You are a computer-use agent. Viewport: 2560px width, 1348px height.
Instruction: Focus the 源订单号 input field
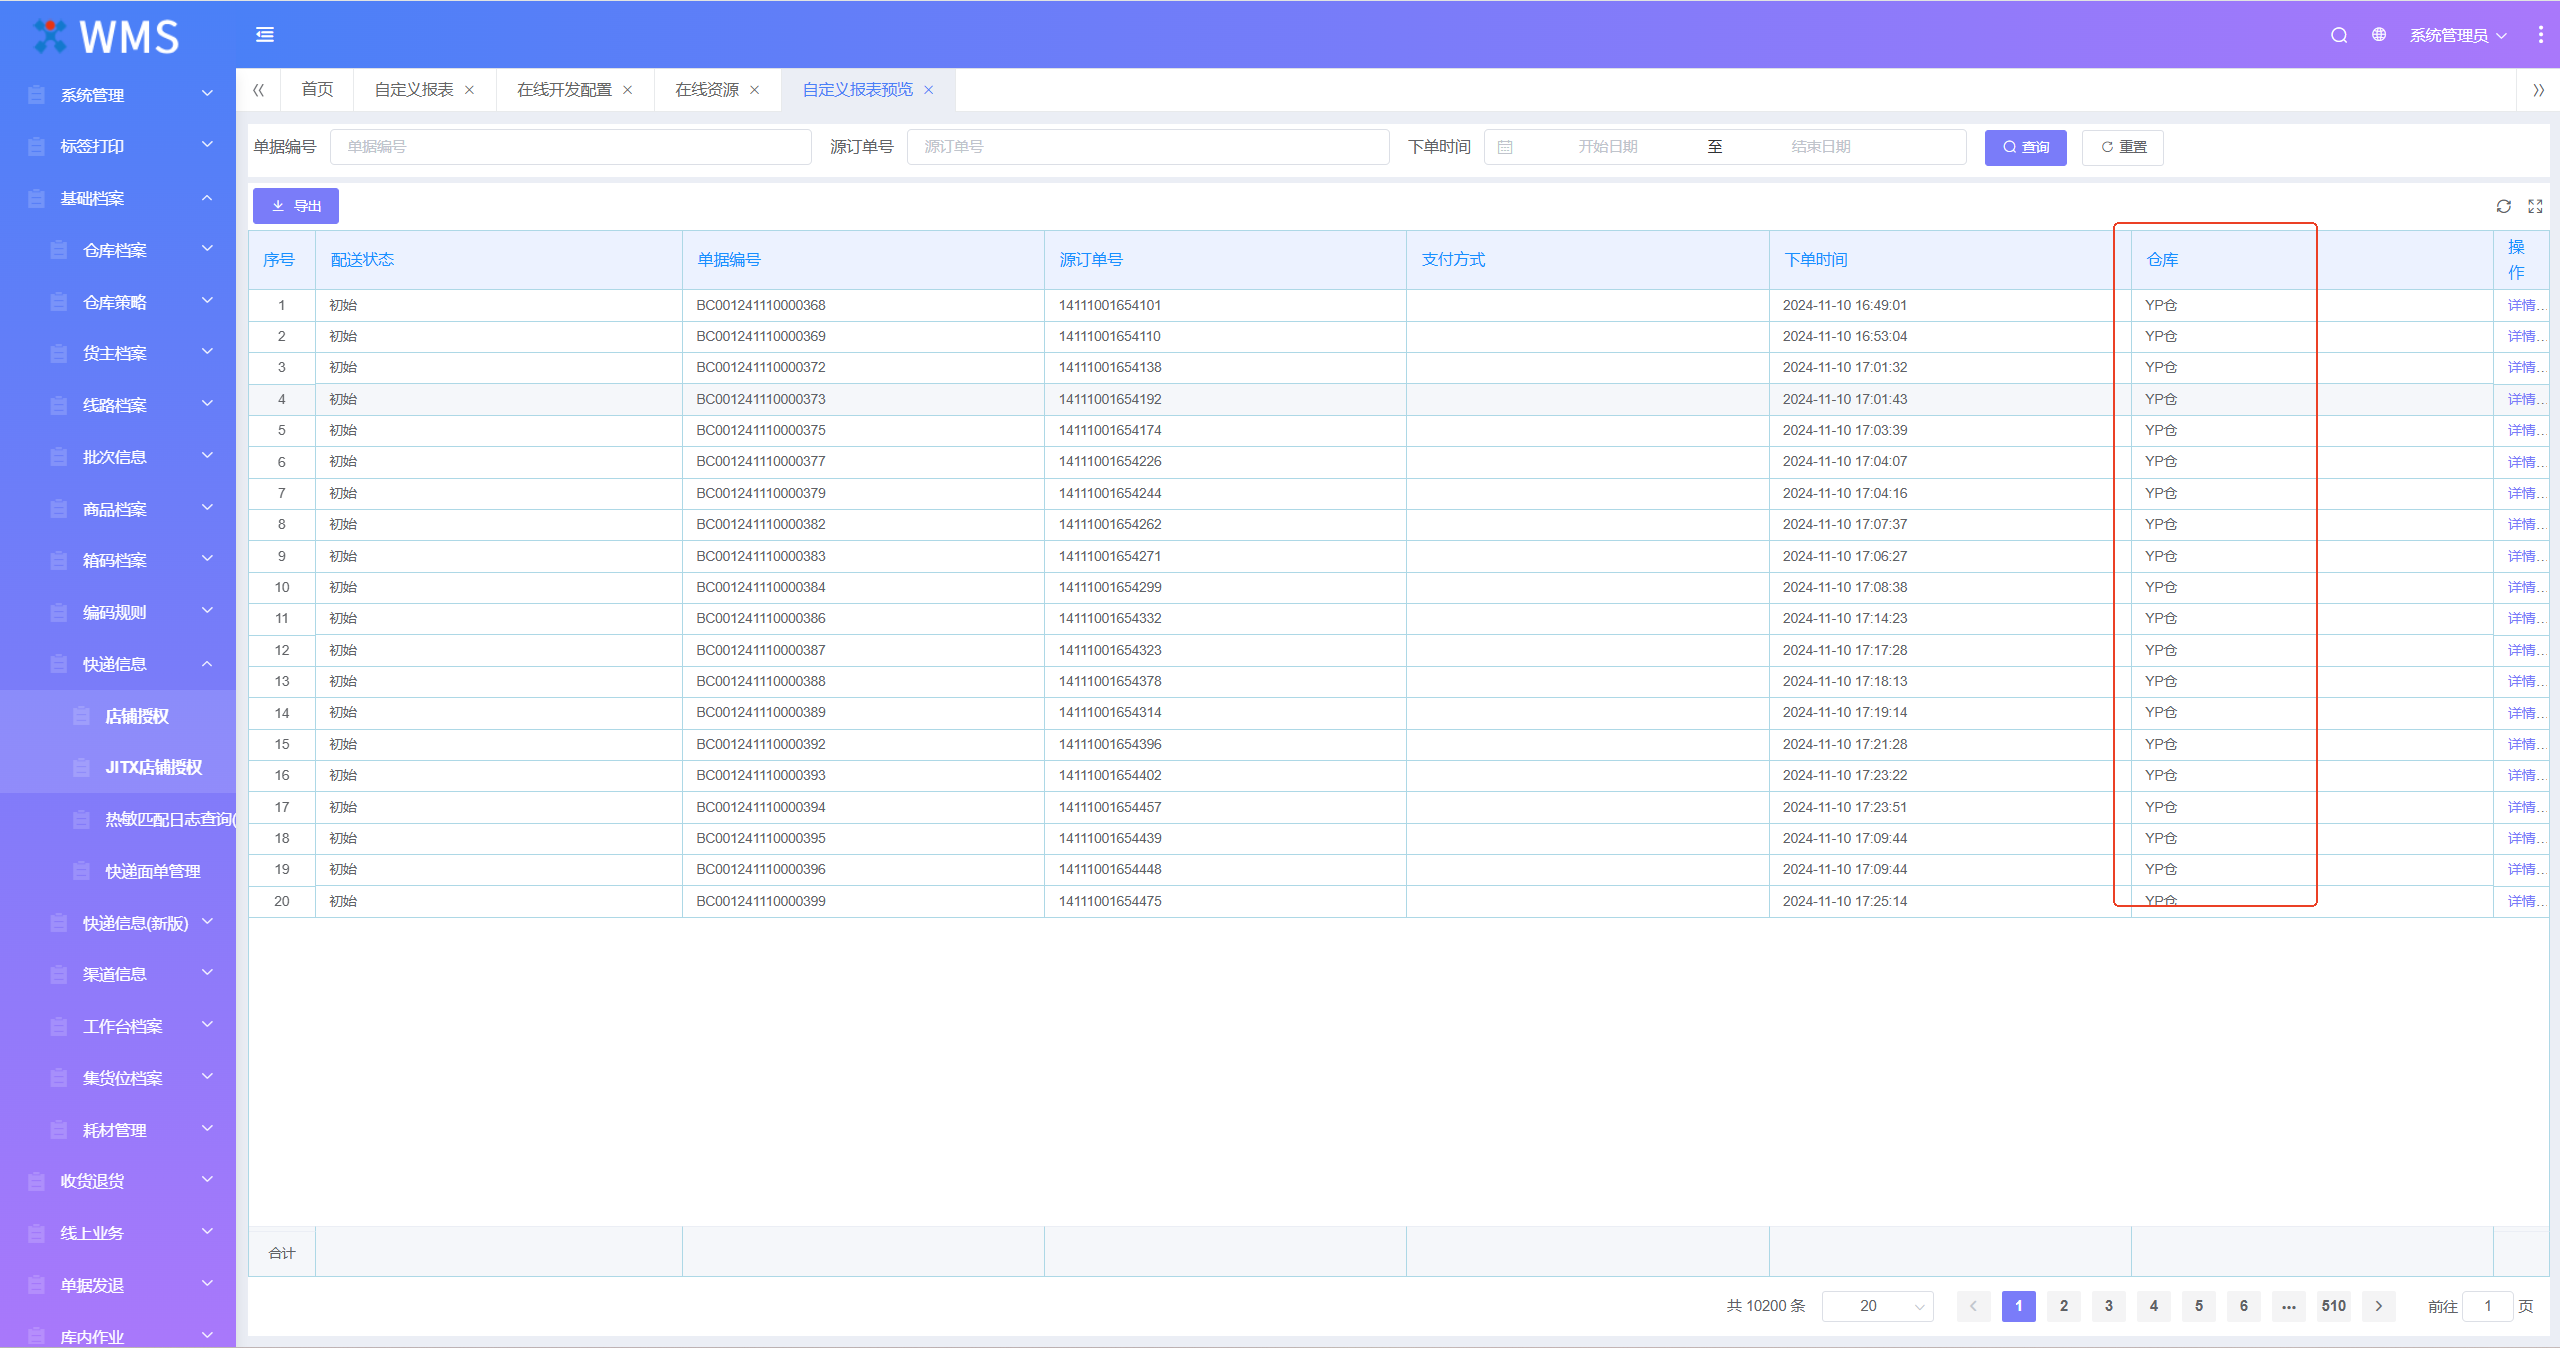(x=1148, y=147)
